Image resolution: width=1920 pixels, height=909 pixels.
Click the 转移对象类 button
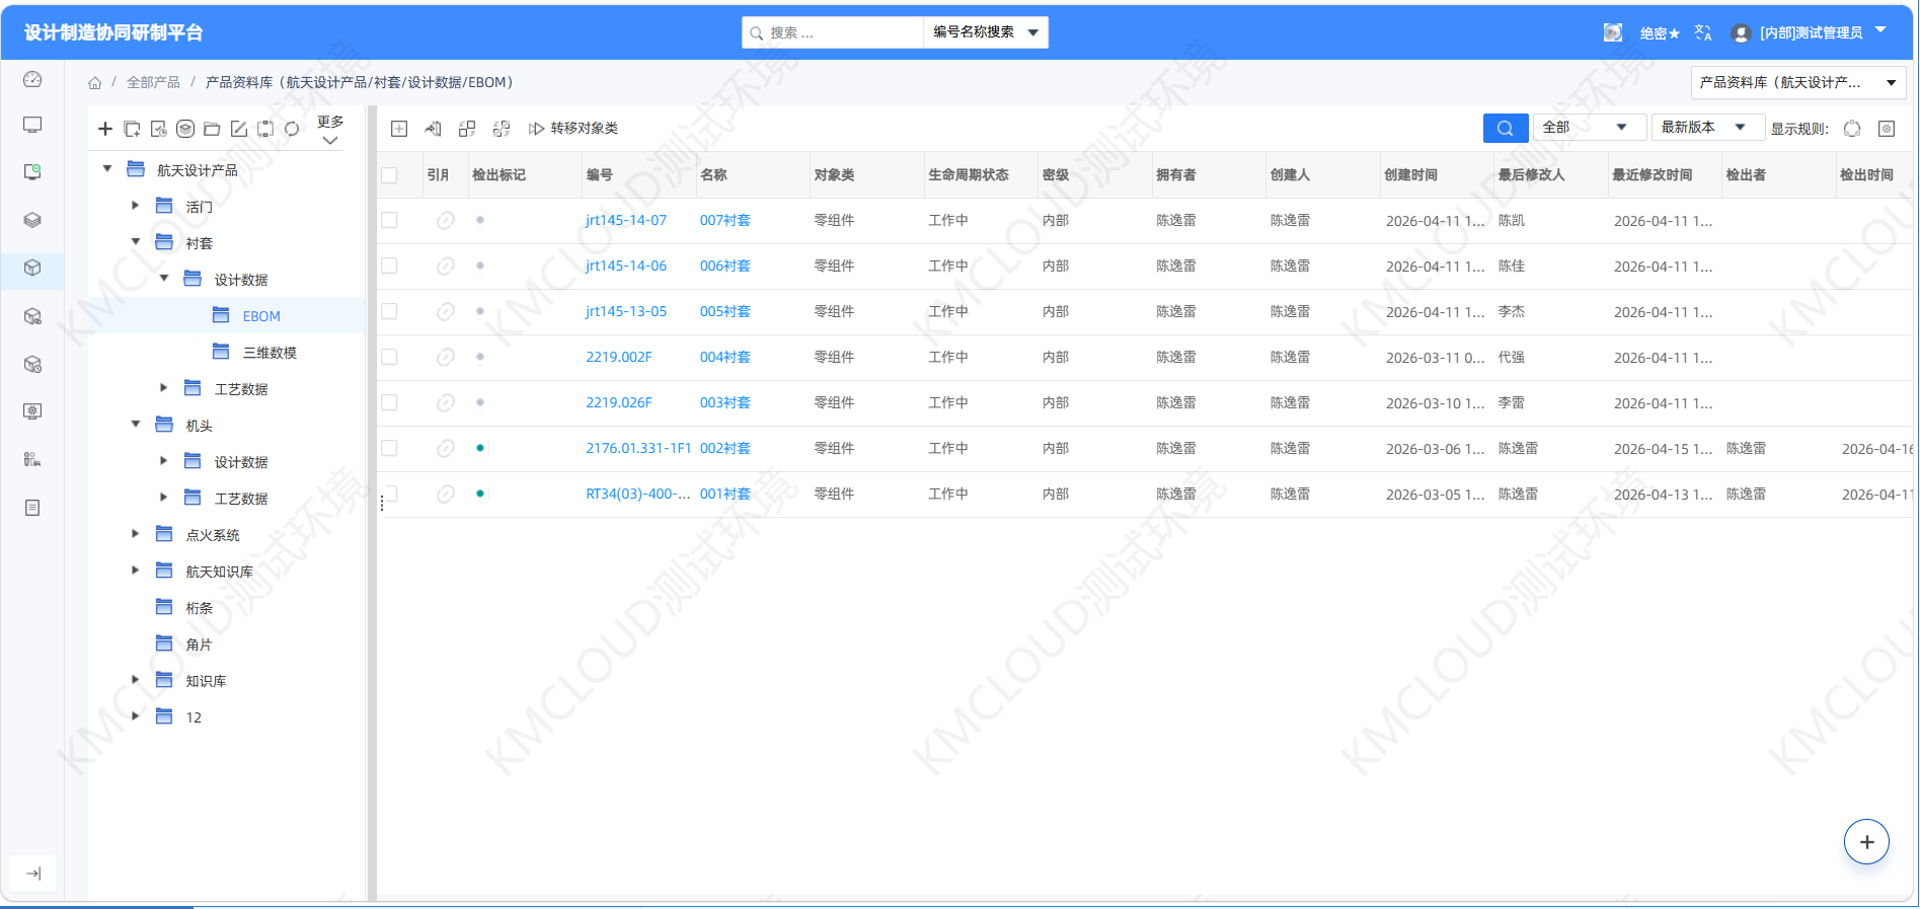click(x=573, y=128)
